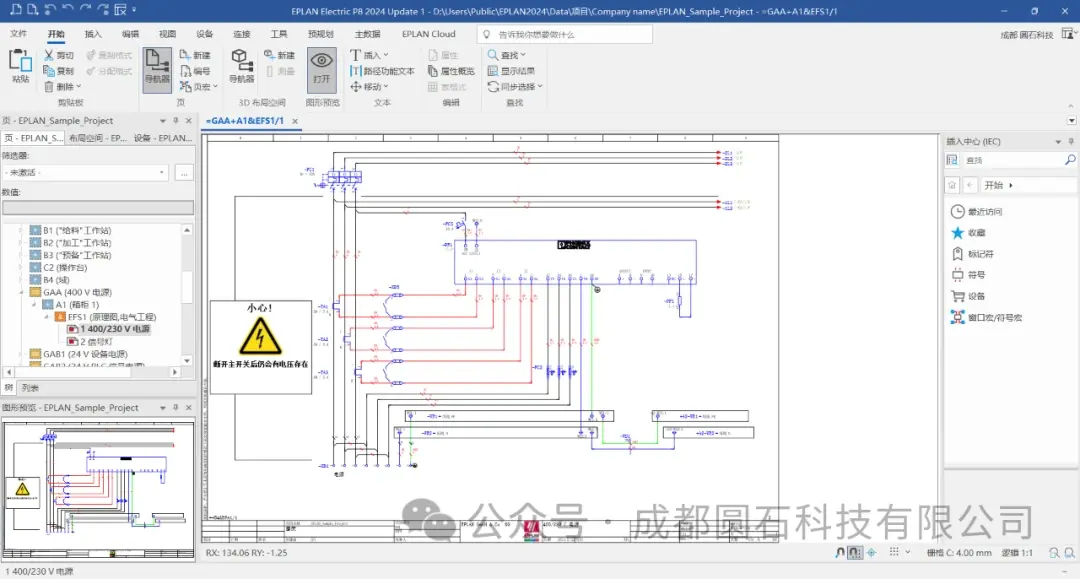Open the 插入 text dropdown

(370, 55)
